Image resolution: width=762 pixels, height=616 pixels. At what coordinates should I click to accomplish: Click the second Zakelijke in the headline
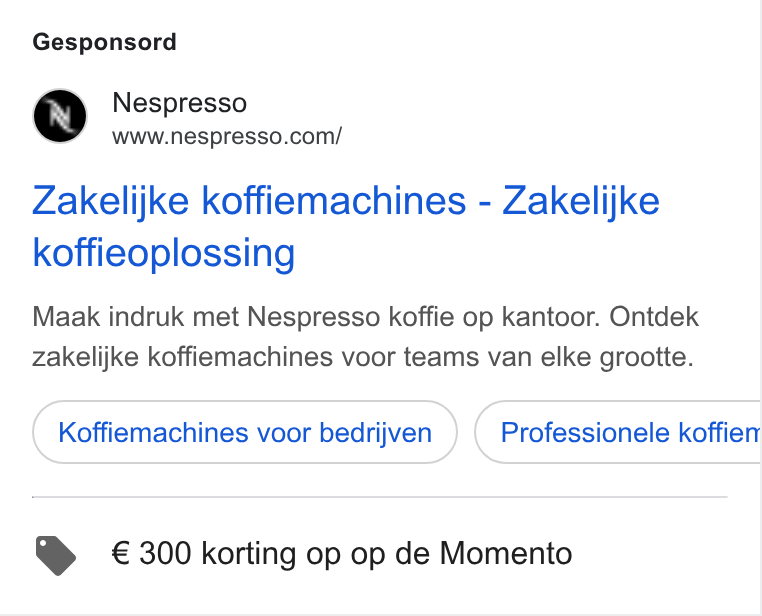pyautogui.click(x=581, y=201)
